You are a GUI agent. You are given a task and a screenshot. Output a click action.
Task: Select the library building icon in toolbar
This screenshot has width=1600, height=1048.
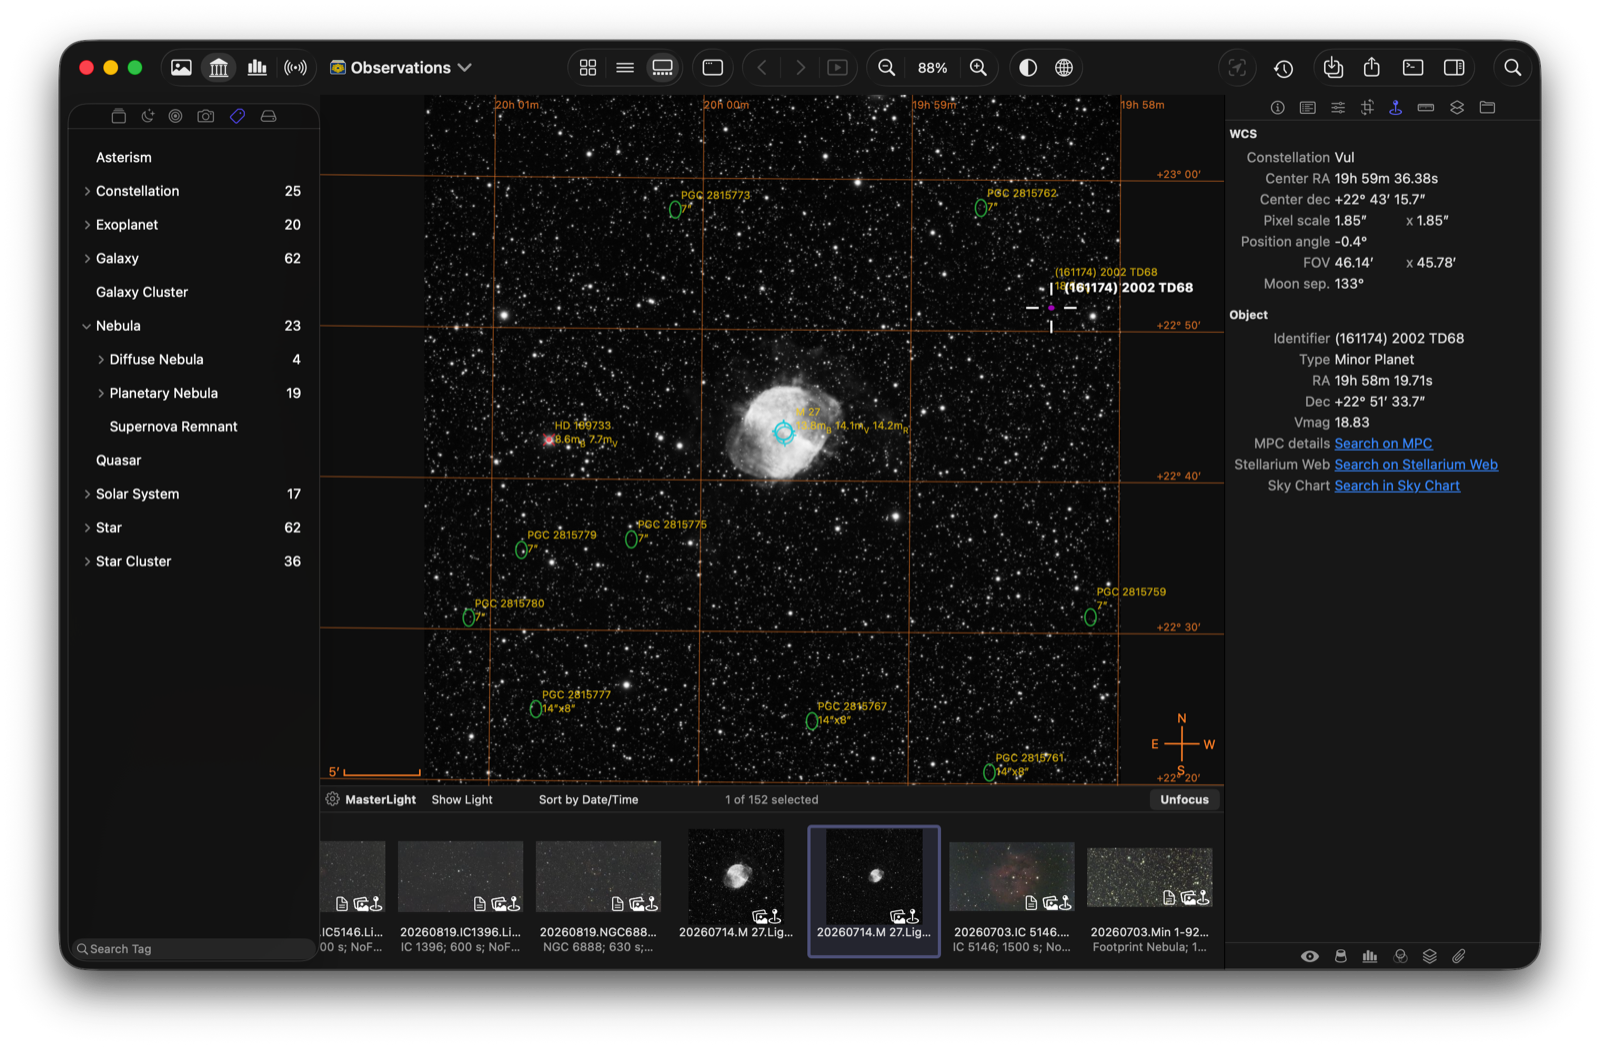218,68
